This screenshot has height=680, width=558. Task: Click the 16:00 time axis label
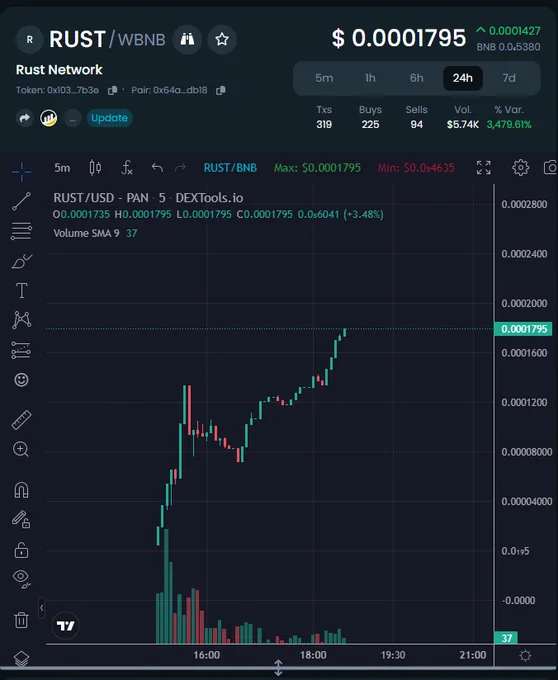click(206, 655)
